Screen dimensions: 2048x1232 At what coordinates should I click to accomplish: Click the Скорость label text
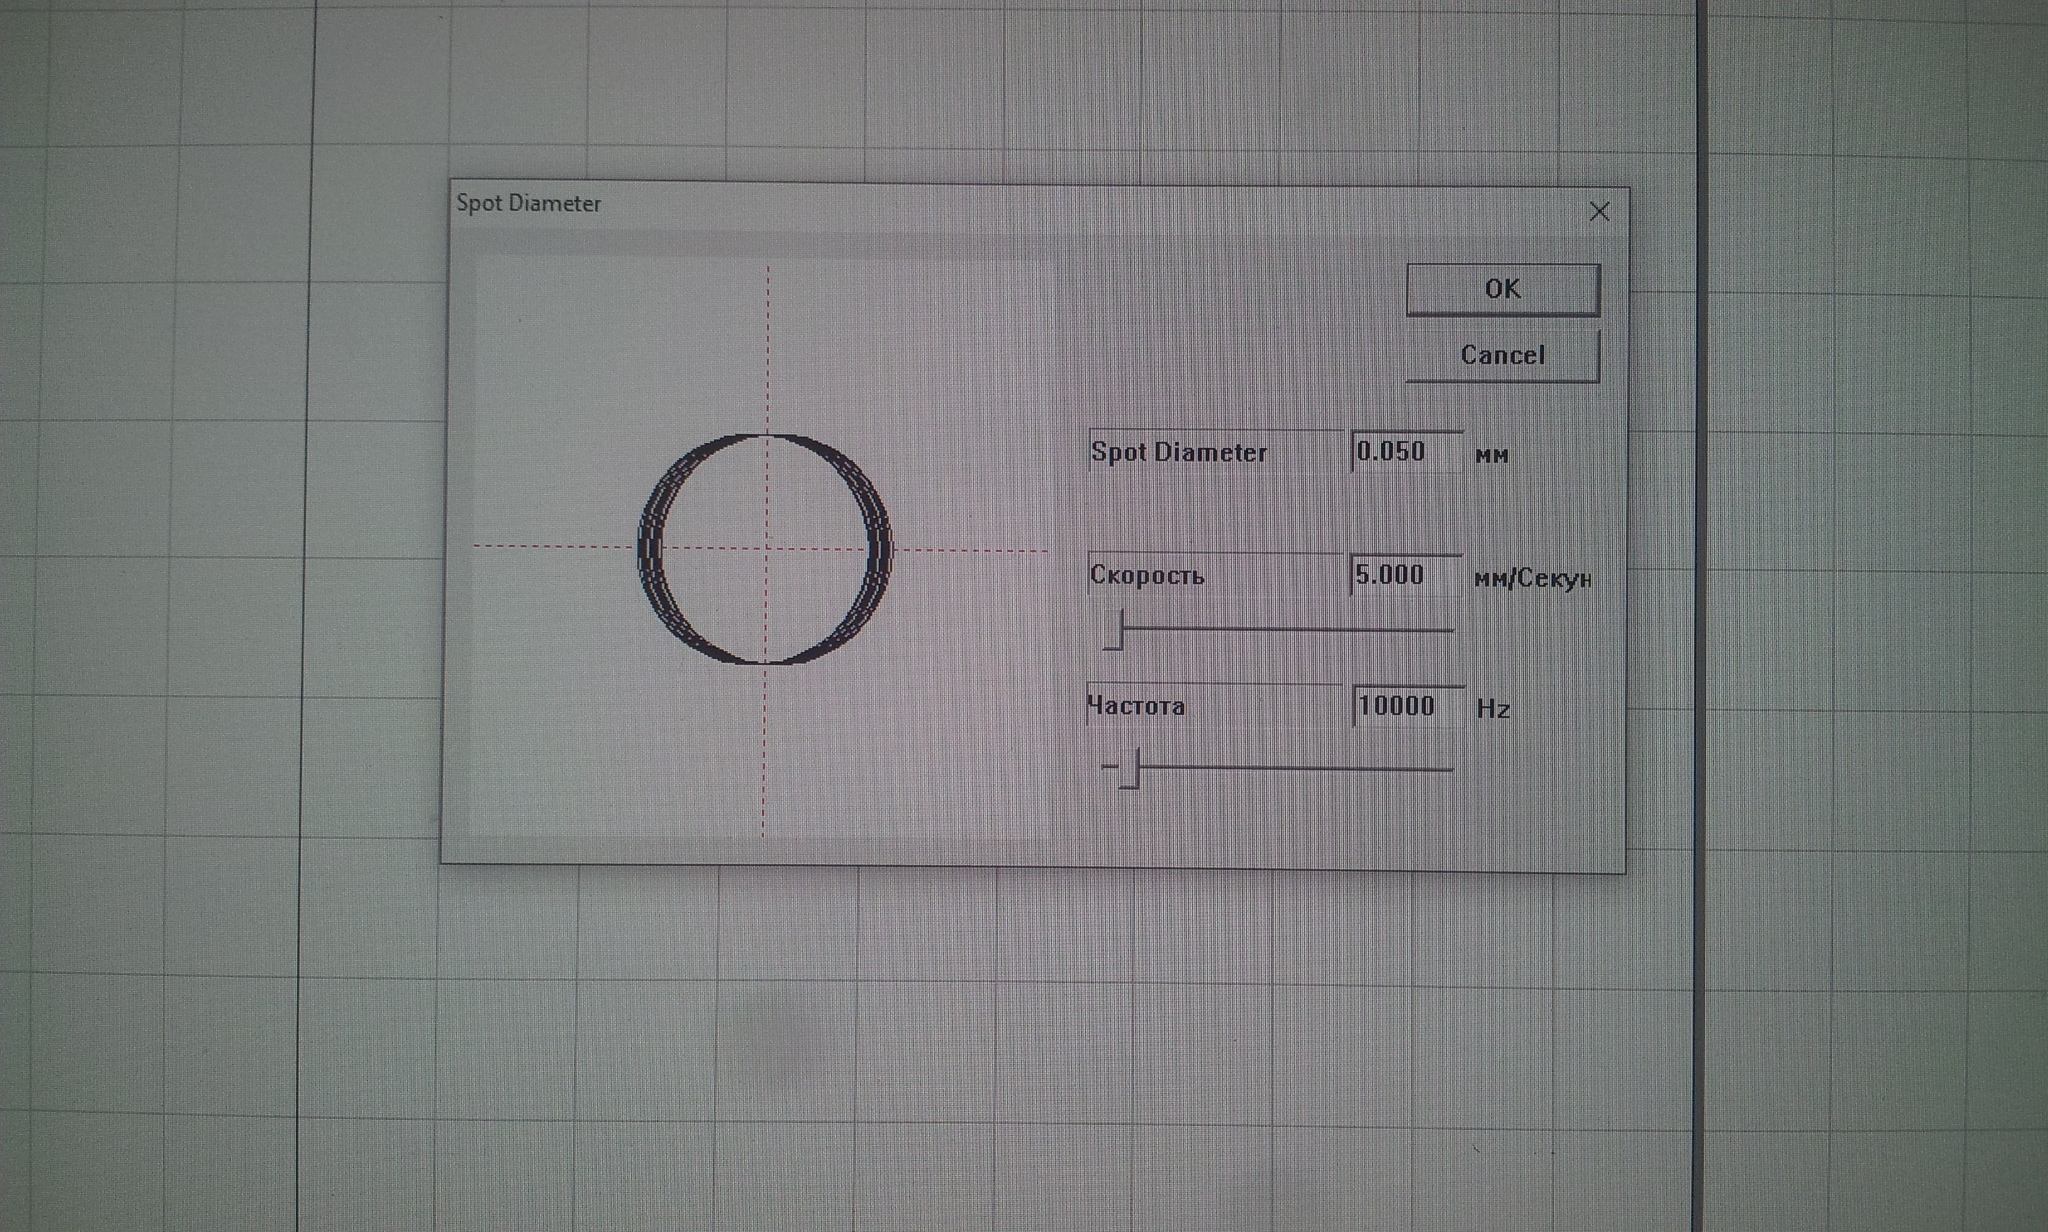(1147, 576)
